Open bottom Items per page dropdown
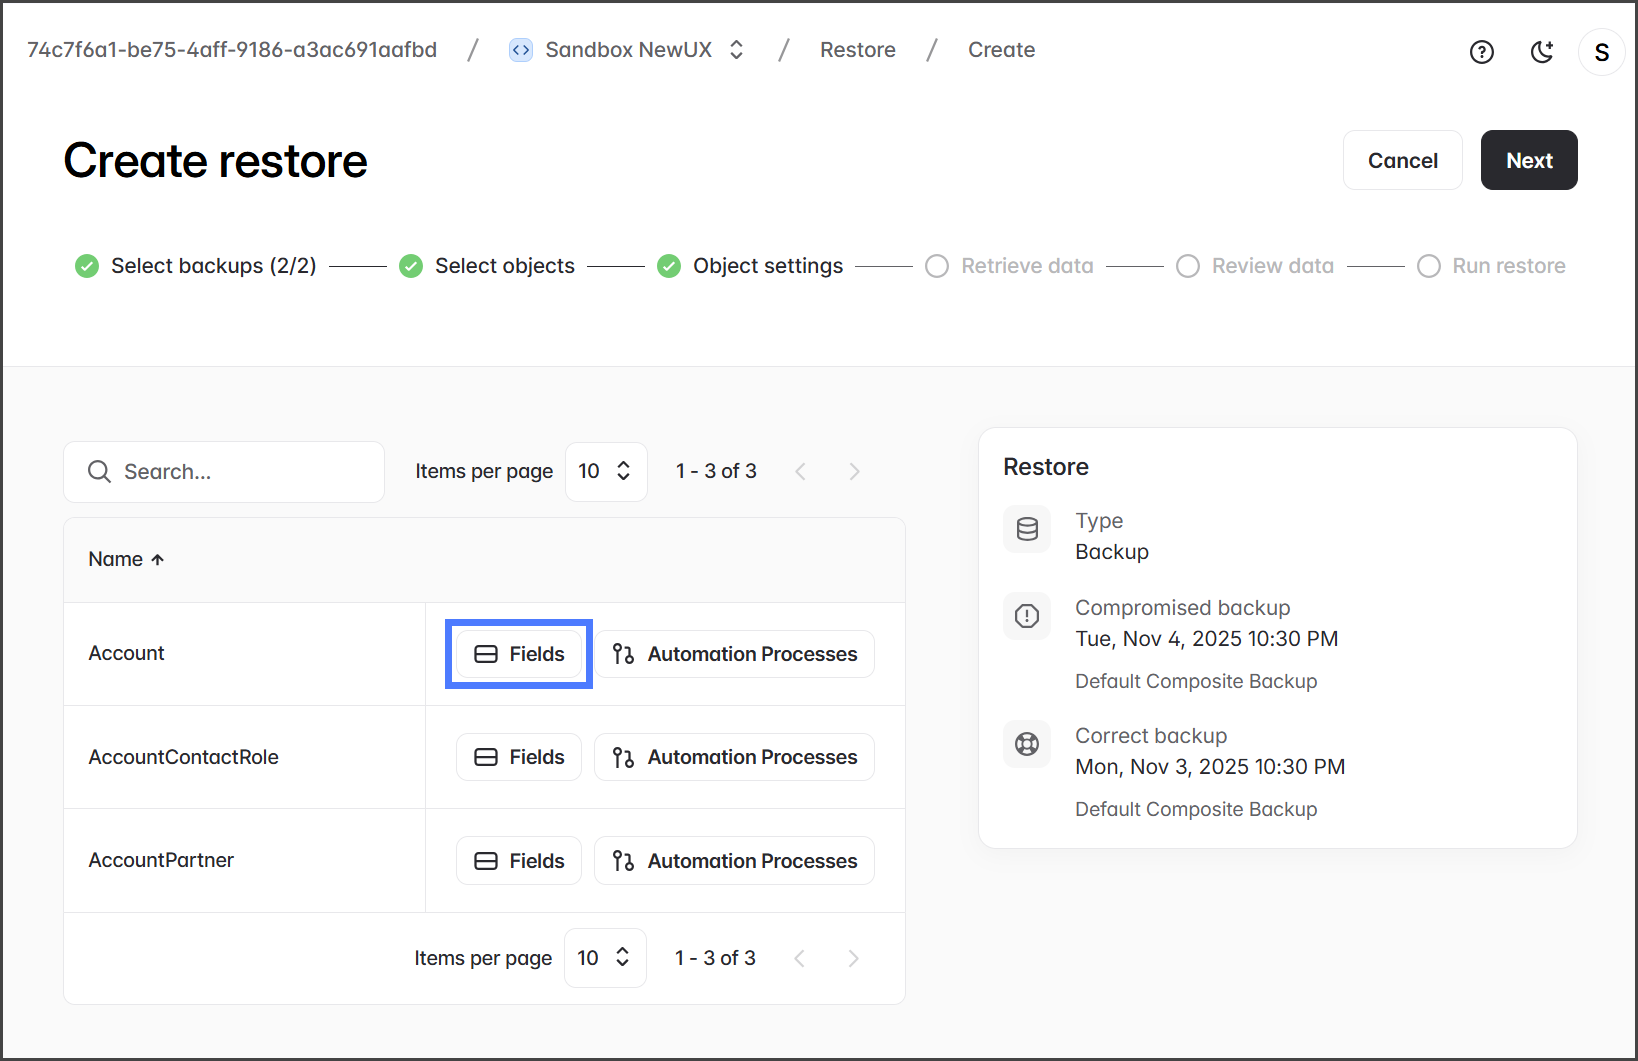This screenshot has height=1061, width=1638. [604, 958]
